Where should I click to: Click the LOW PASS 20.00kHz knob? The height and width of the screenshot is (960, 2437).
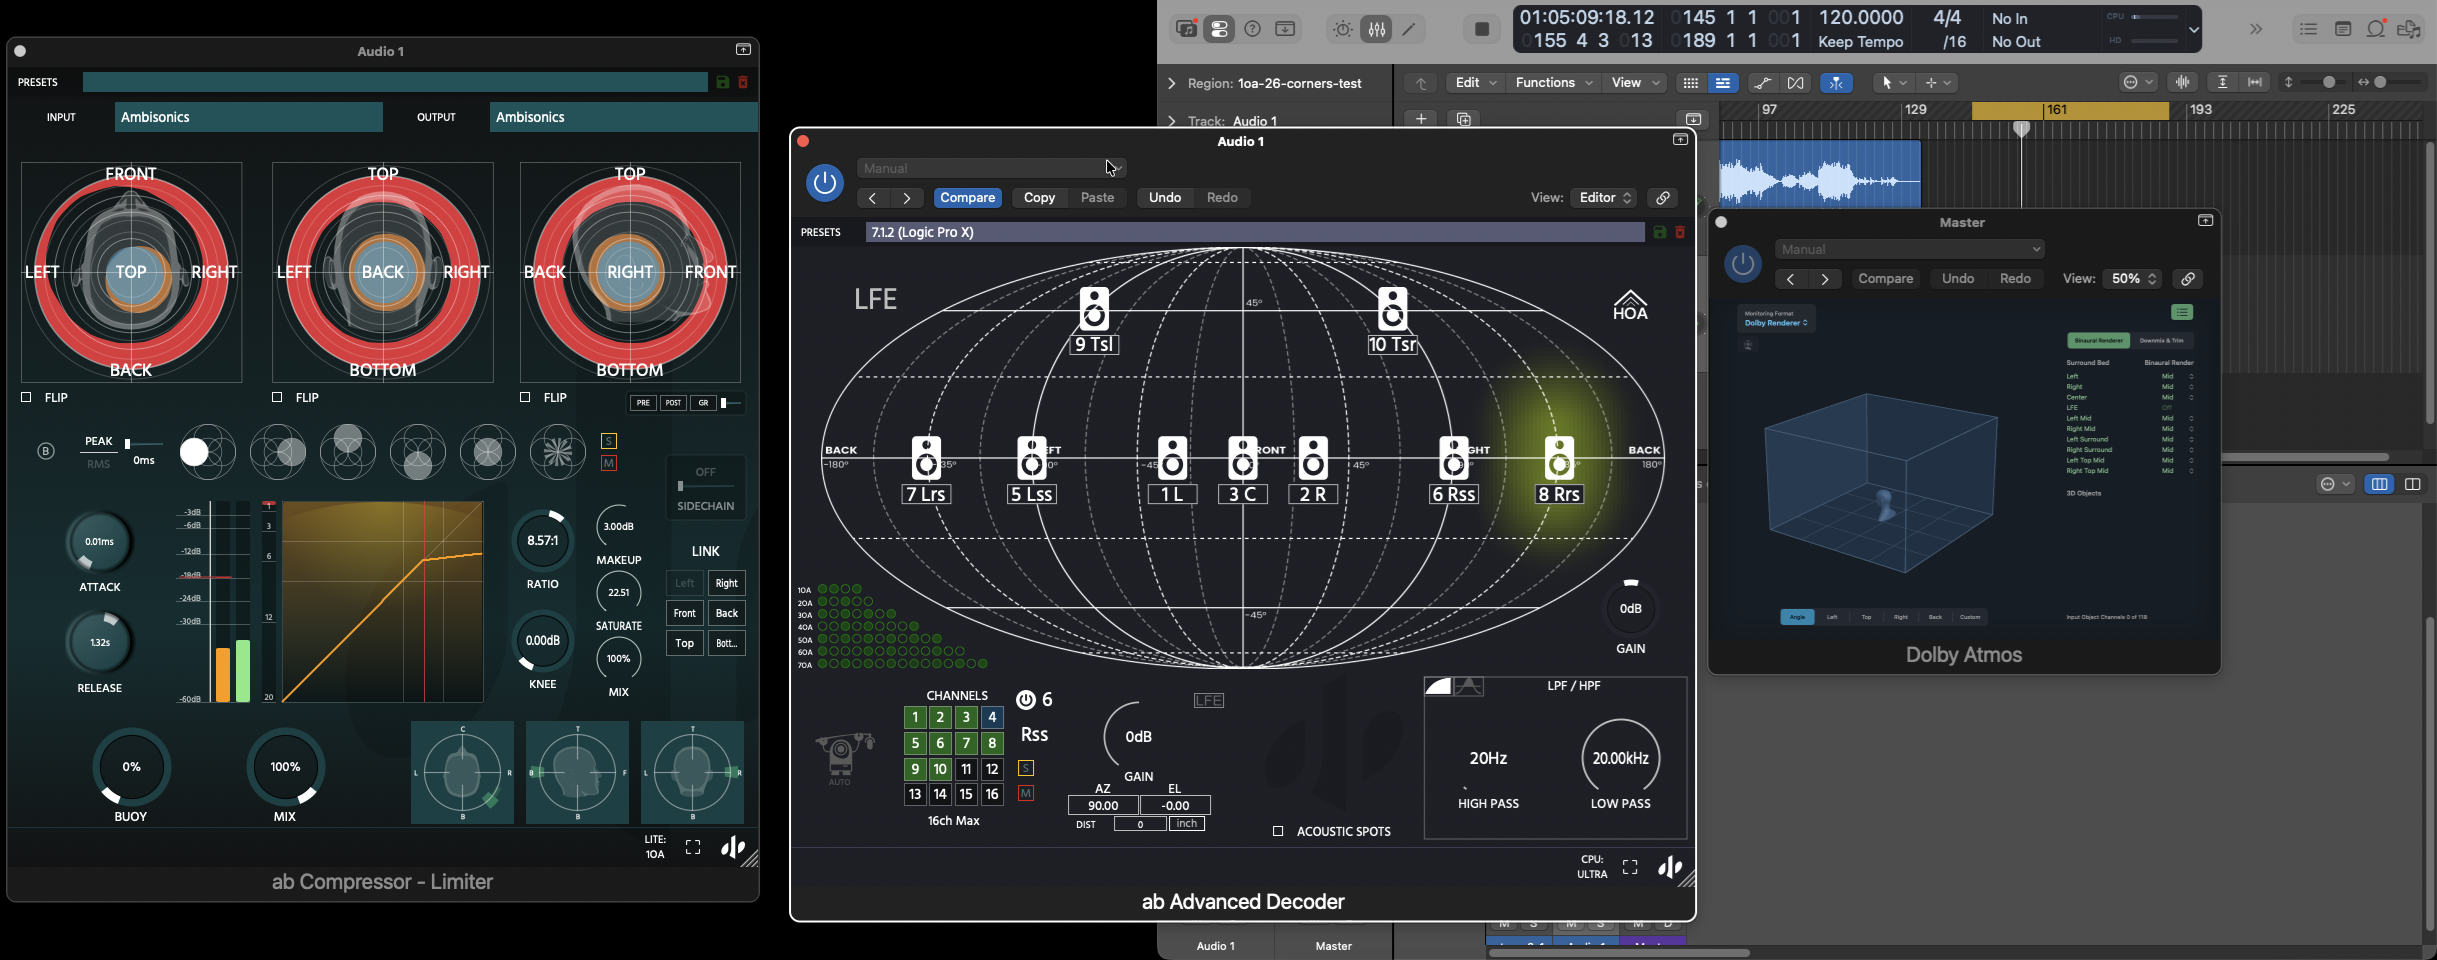tap(1620, 758)
